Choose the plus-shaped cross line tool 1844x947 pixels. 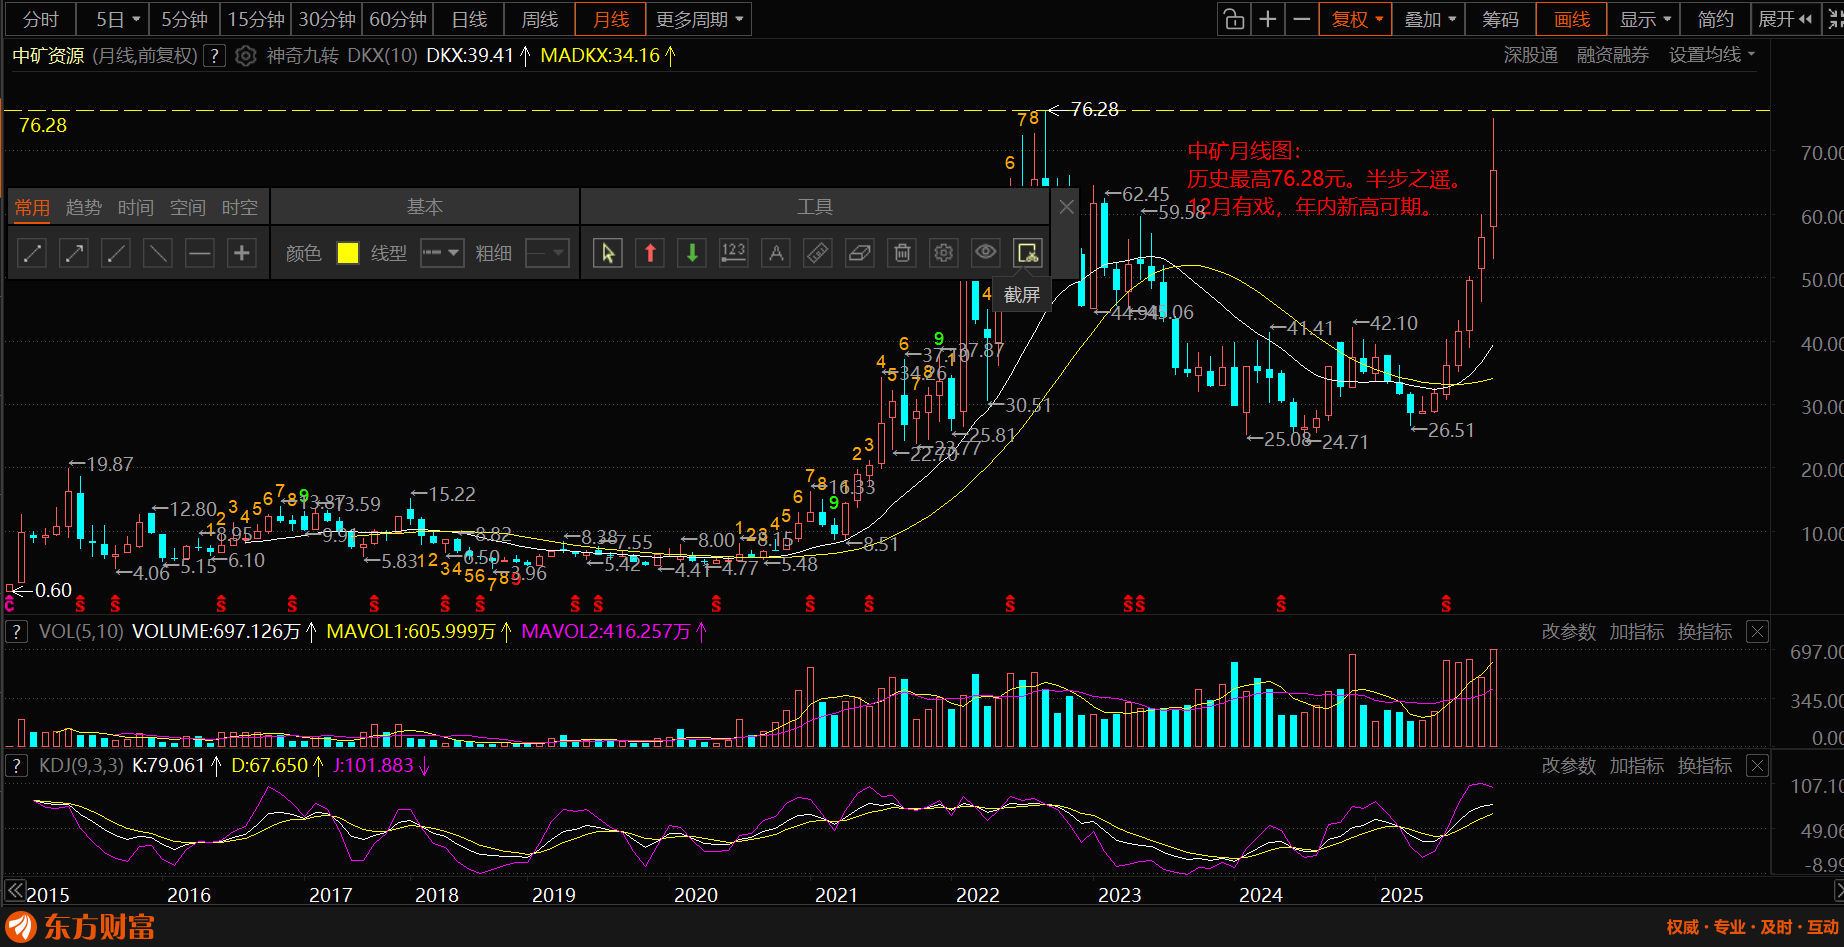click(x=242, y=253)
